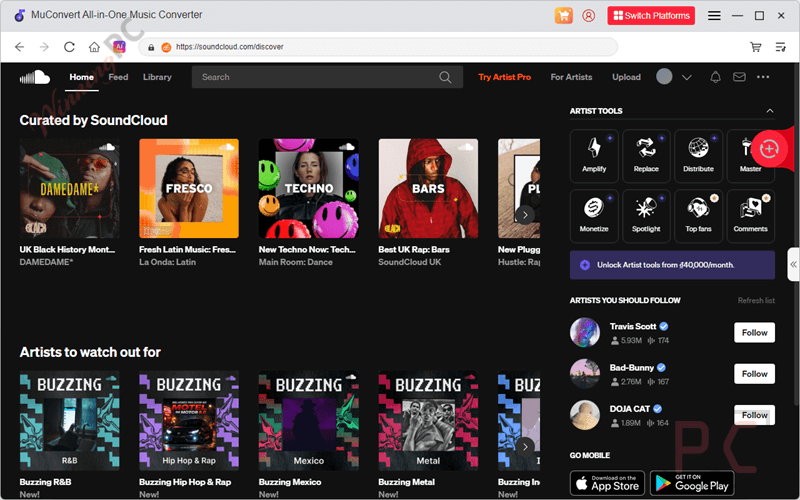Open the Monetize artist tool
Screen dimensions: 800x500
tap(594, 216)
